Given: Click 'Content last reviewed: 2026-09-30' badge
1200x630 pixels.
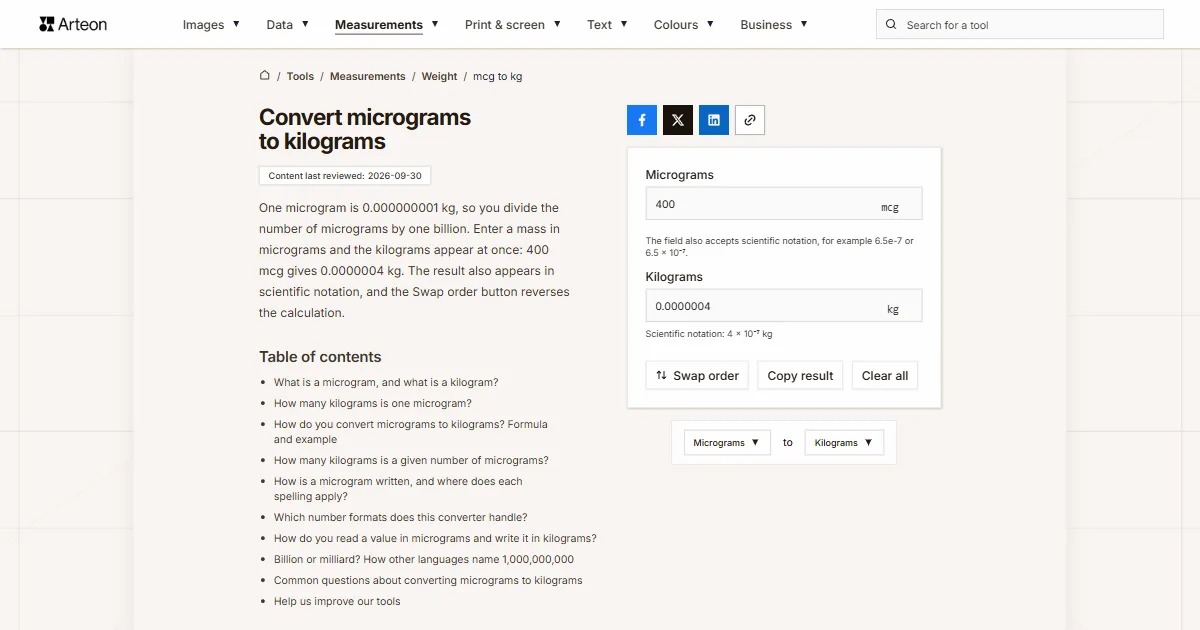Looking at the screenshot, I should pyautogui.click(x=345, y=175).
